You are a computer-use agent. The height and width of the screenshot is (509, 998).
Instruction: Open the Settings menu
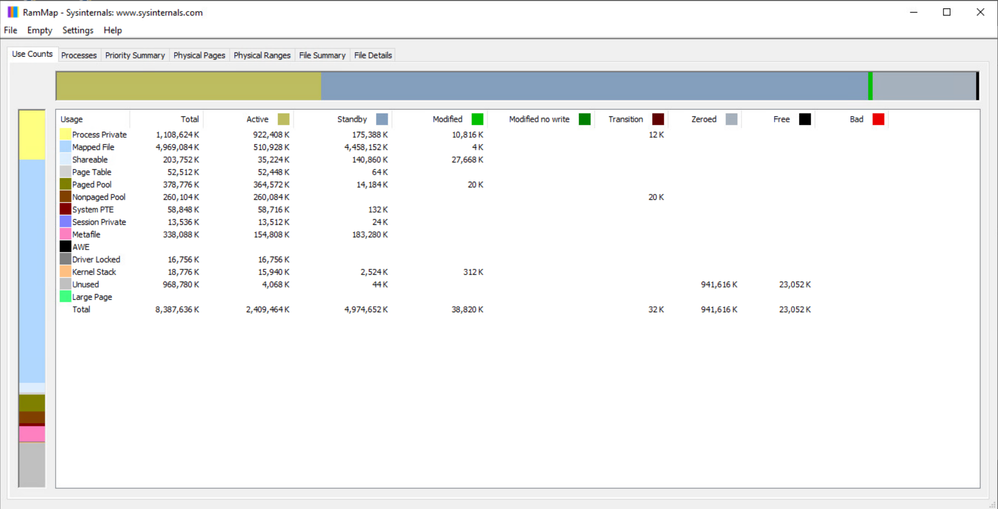click(x=78, y=31)
